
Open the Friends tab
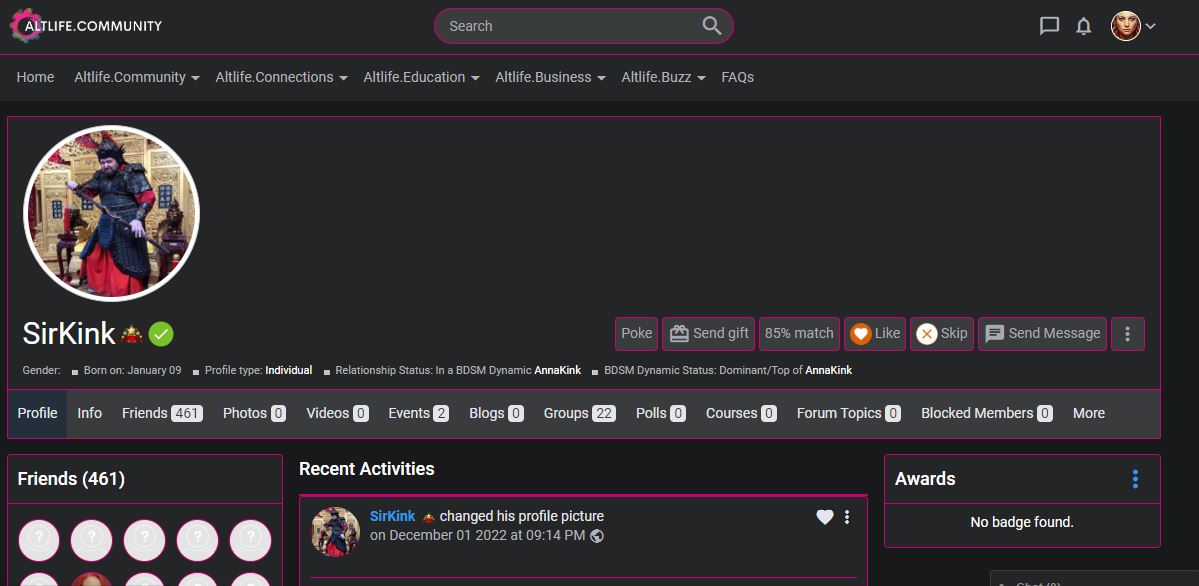coord(161,413)
